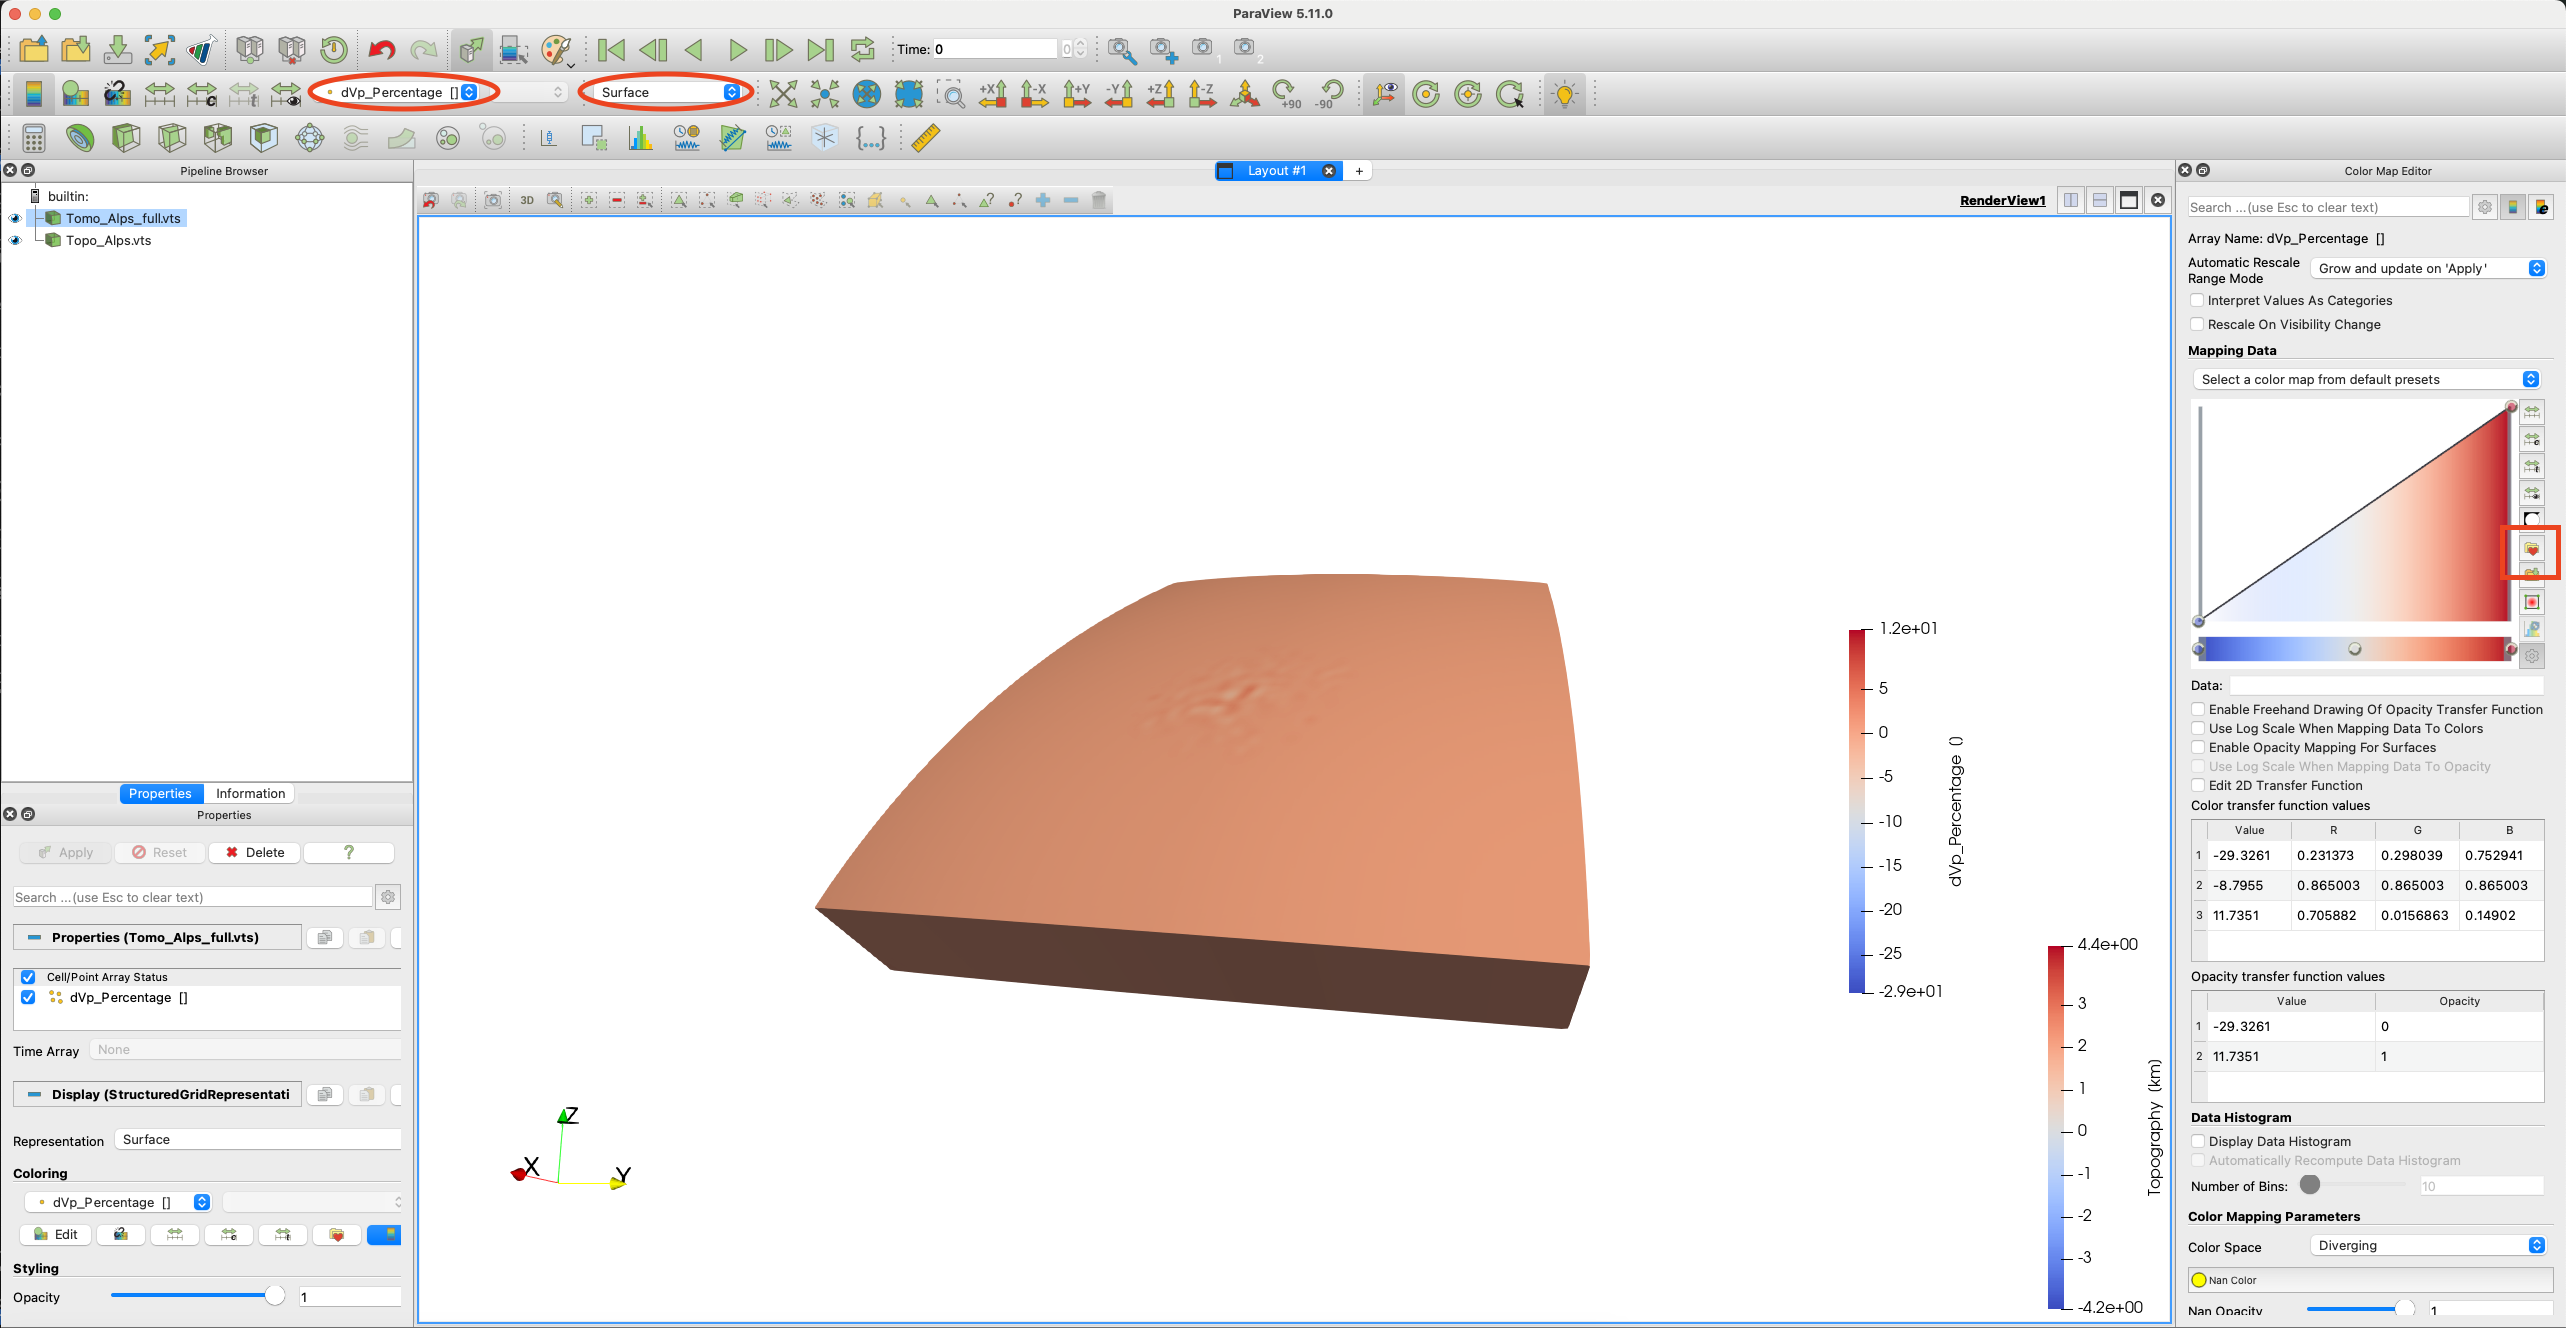
Task: Enable Interpret Values As Categories
Action: (x=2197, y=300)
